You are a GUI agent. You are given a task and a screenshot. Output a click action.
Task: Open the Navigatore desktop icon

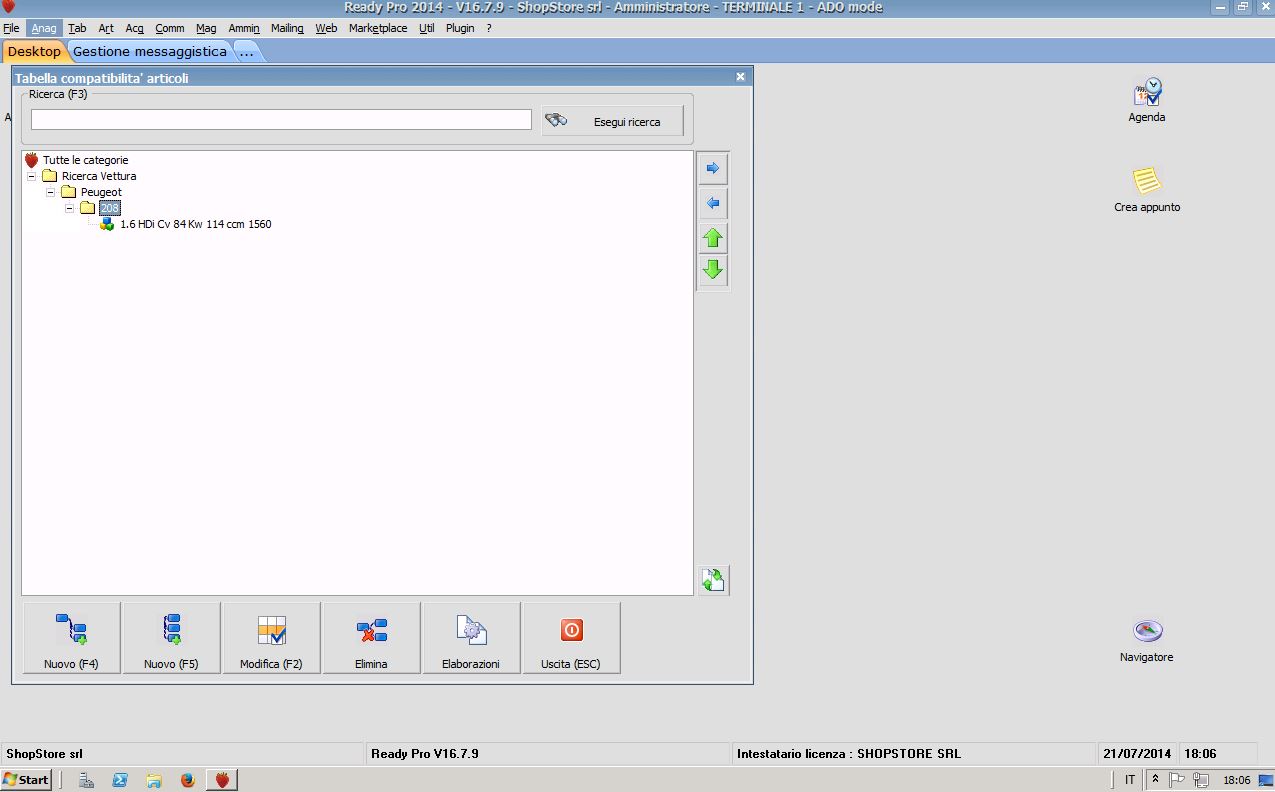click(1147, 641)
